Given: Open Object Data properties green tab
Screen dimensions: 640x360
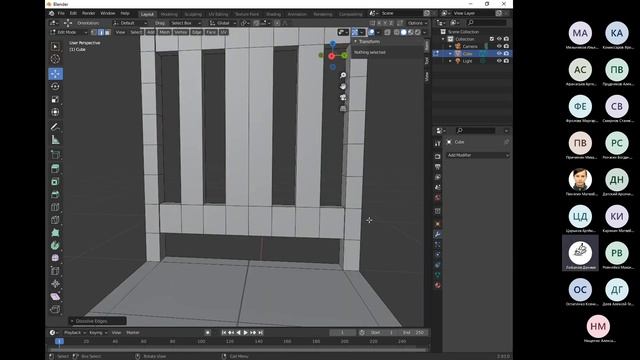Looking at the screenshot, I should (x=438, y=275).
